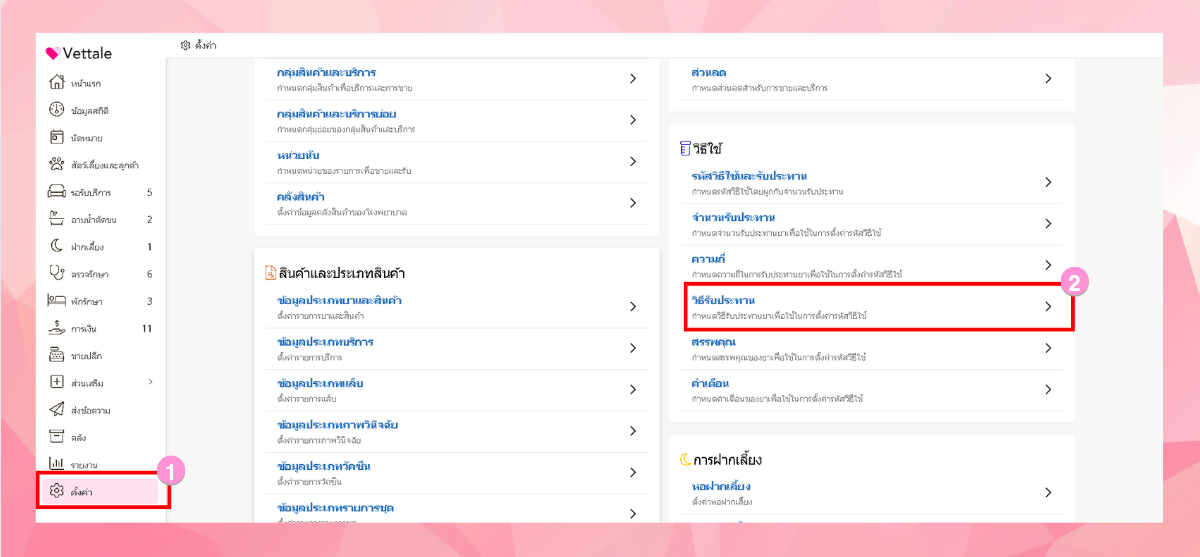Click the chevron on the หน่วยนับ row
This screenshot has width=1200, height=557.
tap(633, 161)
